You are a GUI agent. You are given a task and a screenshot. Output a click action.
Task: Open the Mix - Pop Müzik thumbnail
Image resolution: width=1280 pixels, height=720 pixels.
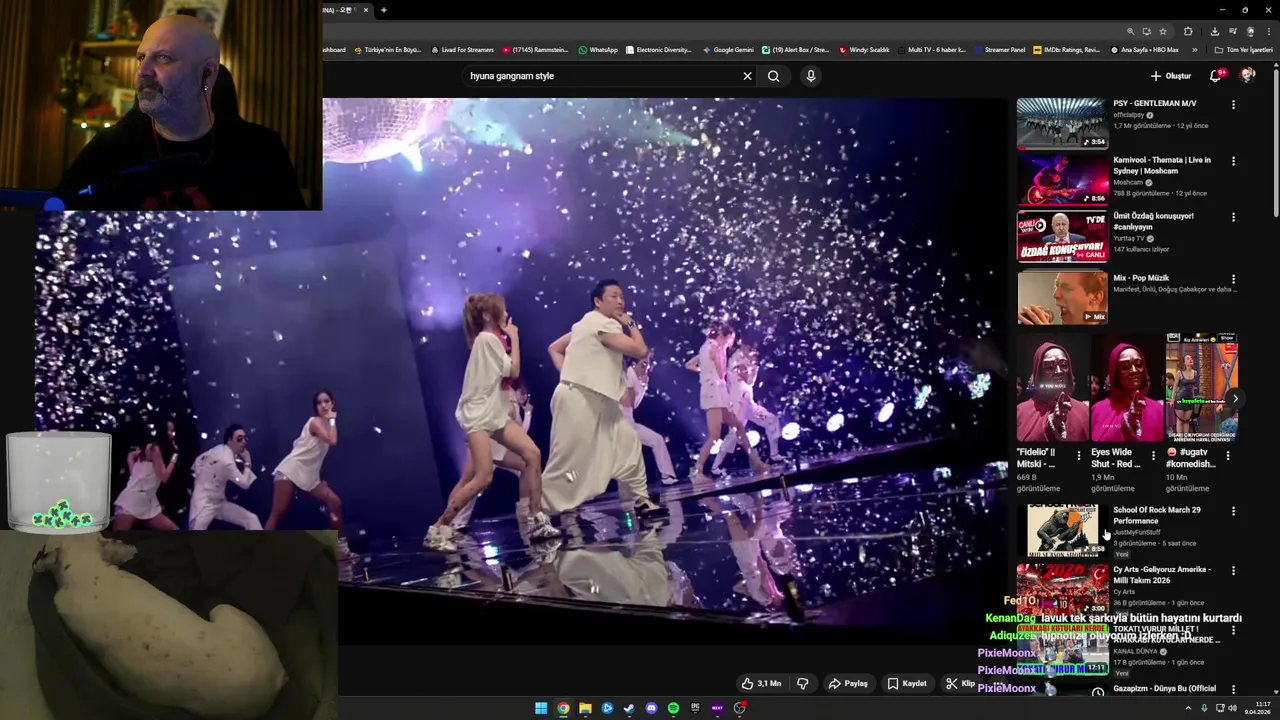pos(1062,297)
